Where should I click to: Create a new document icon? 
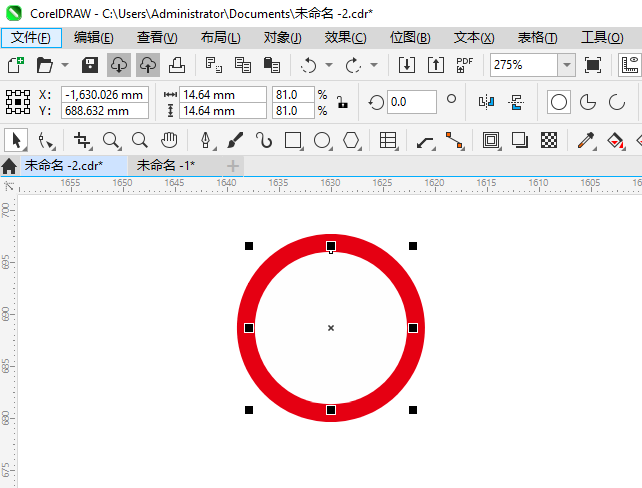16,65
